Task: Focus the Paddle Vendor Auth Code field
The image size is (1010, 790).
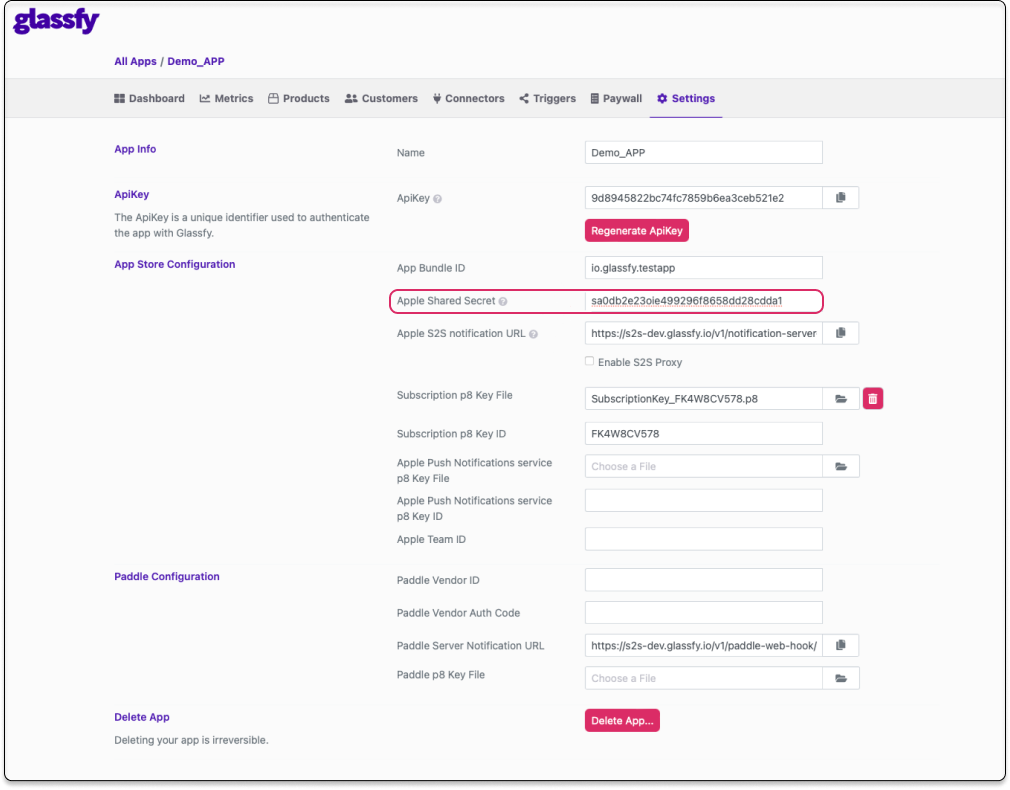Action: click(x=703, y=613)
